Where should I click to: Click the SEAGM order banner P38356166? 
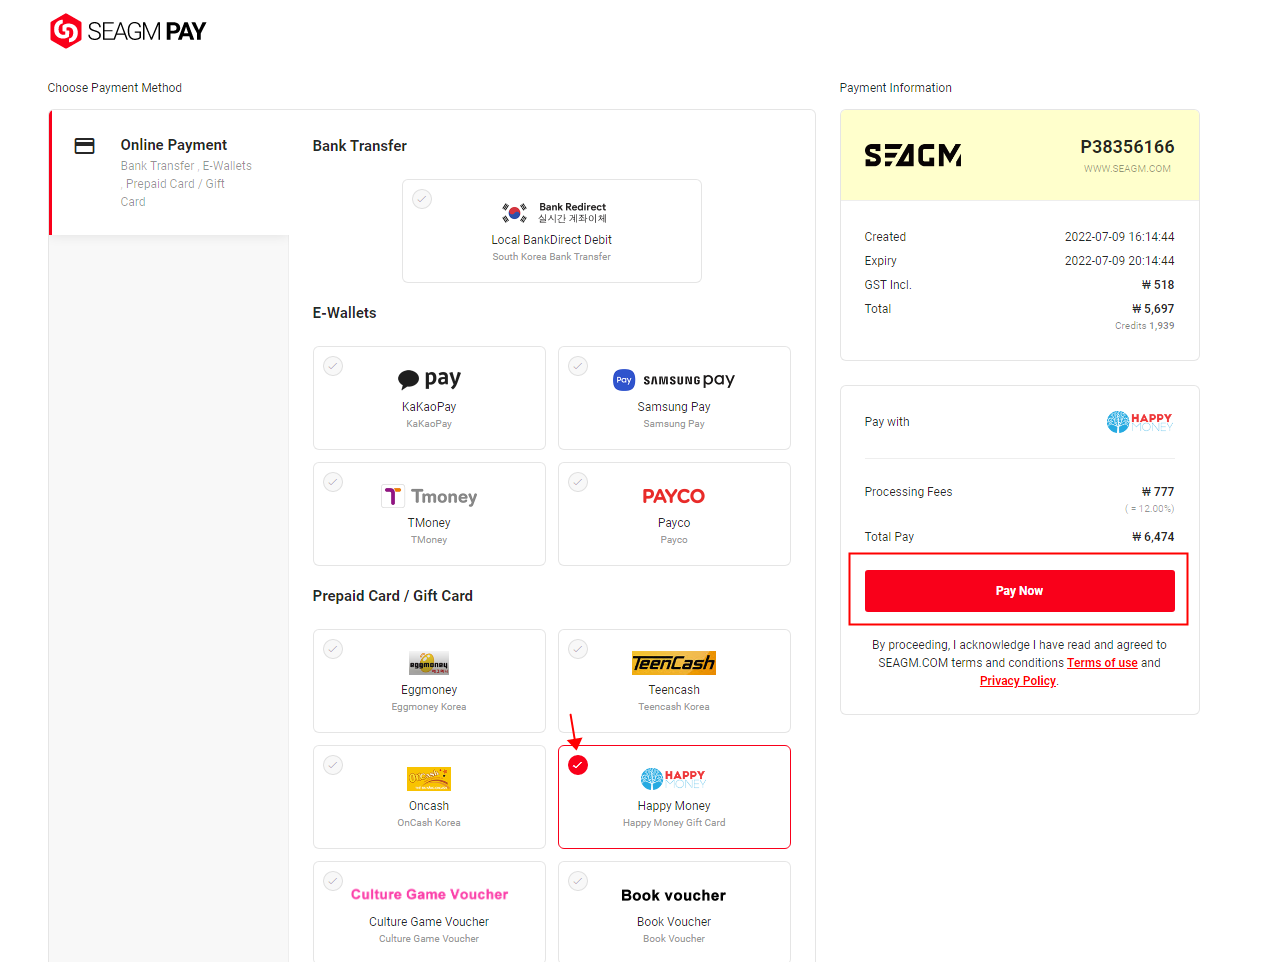click(x=1019, y=155)
